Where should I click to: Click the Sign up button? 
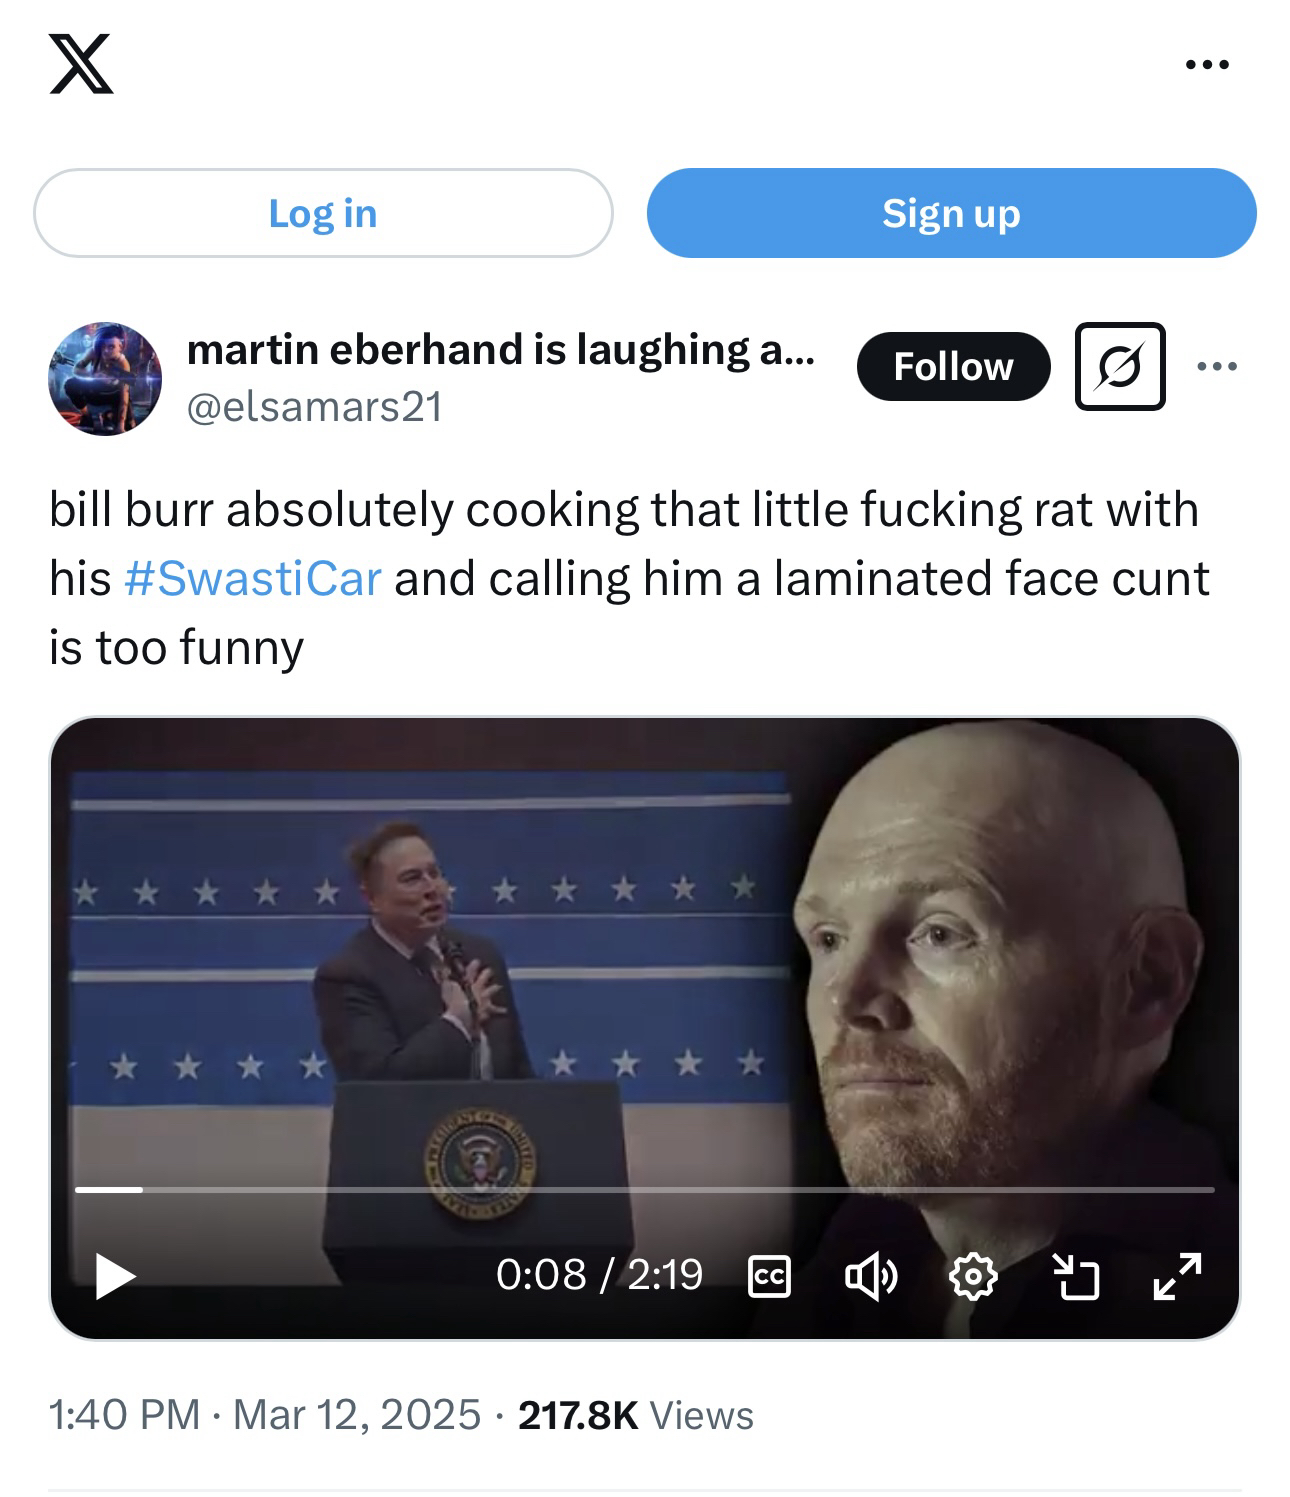point(951,213)
